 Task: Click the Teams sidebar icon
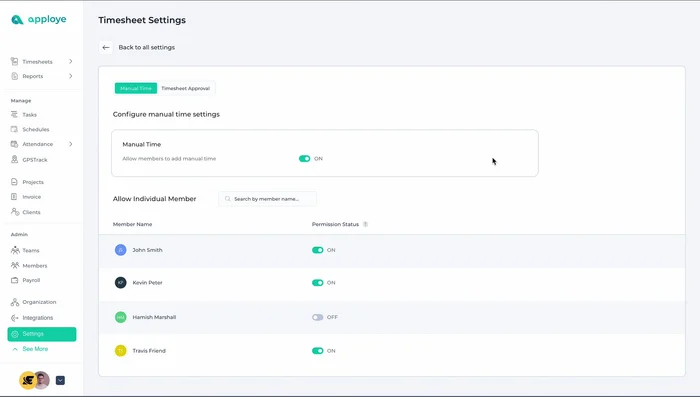tap(15, 250)
